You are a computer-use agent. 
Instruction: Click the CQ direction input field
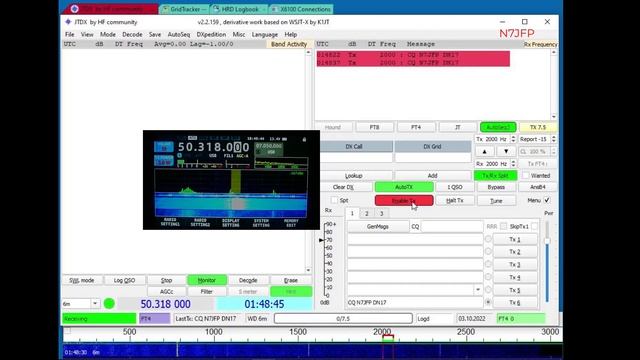point(452,226)
